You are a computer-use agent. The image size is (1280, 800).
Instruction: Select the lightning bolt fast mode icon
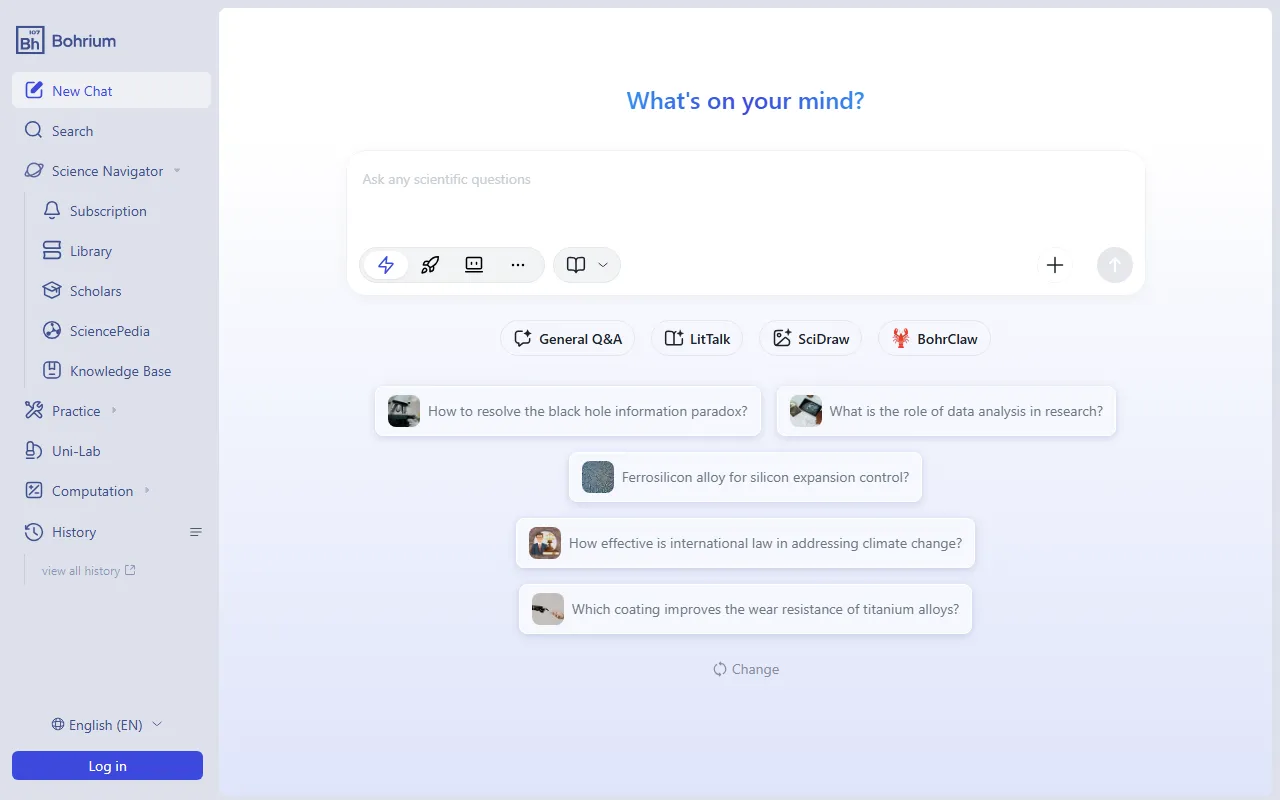[386, 265]
